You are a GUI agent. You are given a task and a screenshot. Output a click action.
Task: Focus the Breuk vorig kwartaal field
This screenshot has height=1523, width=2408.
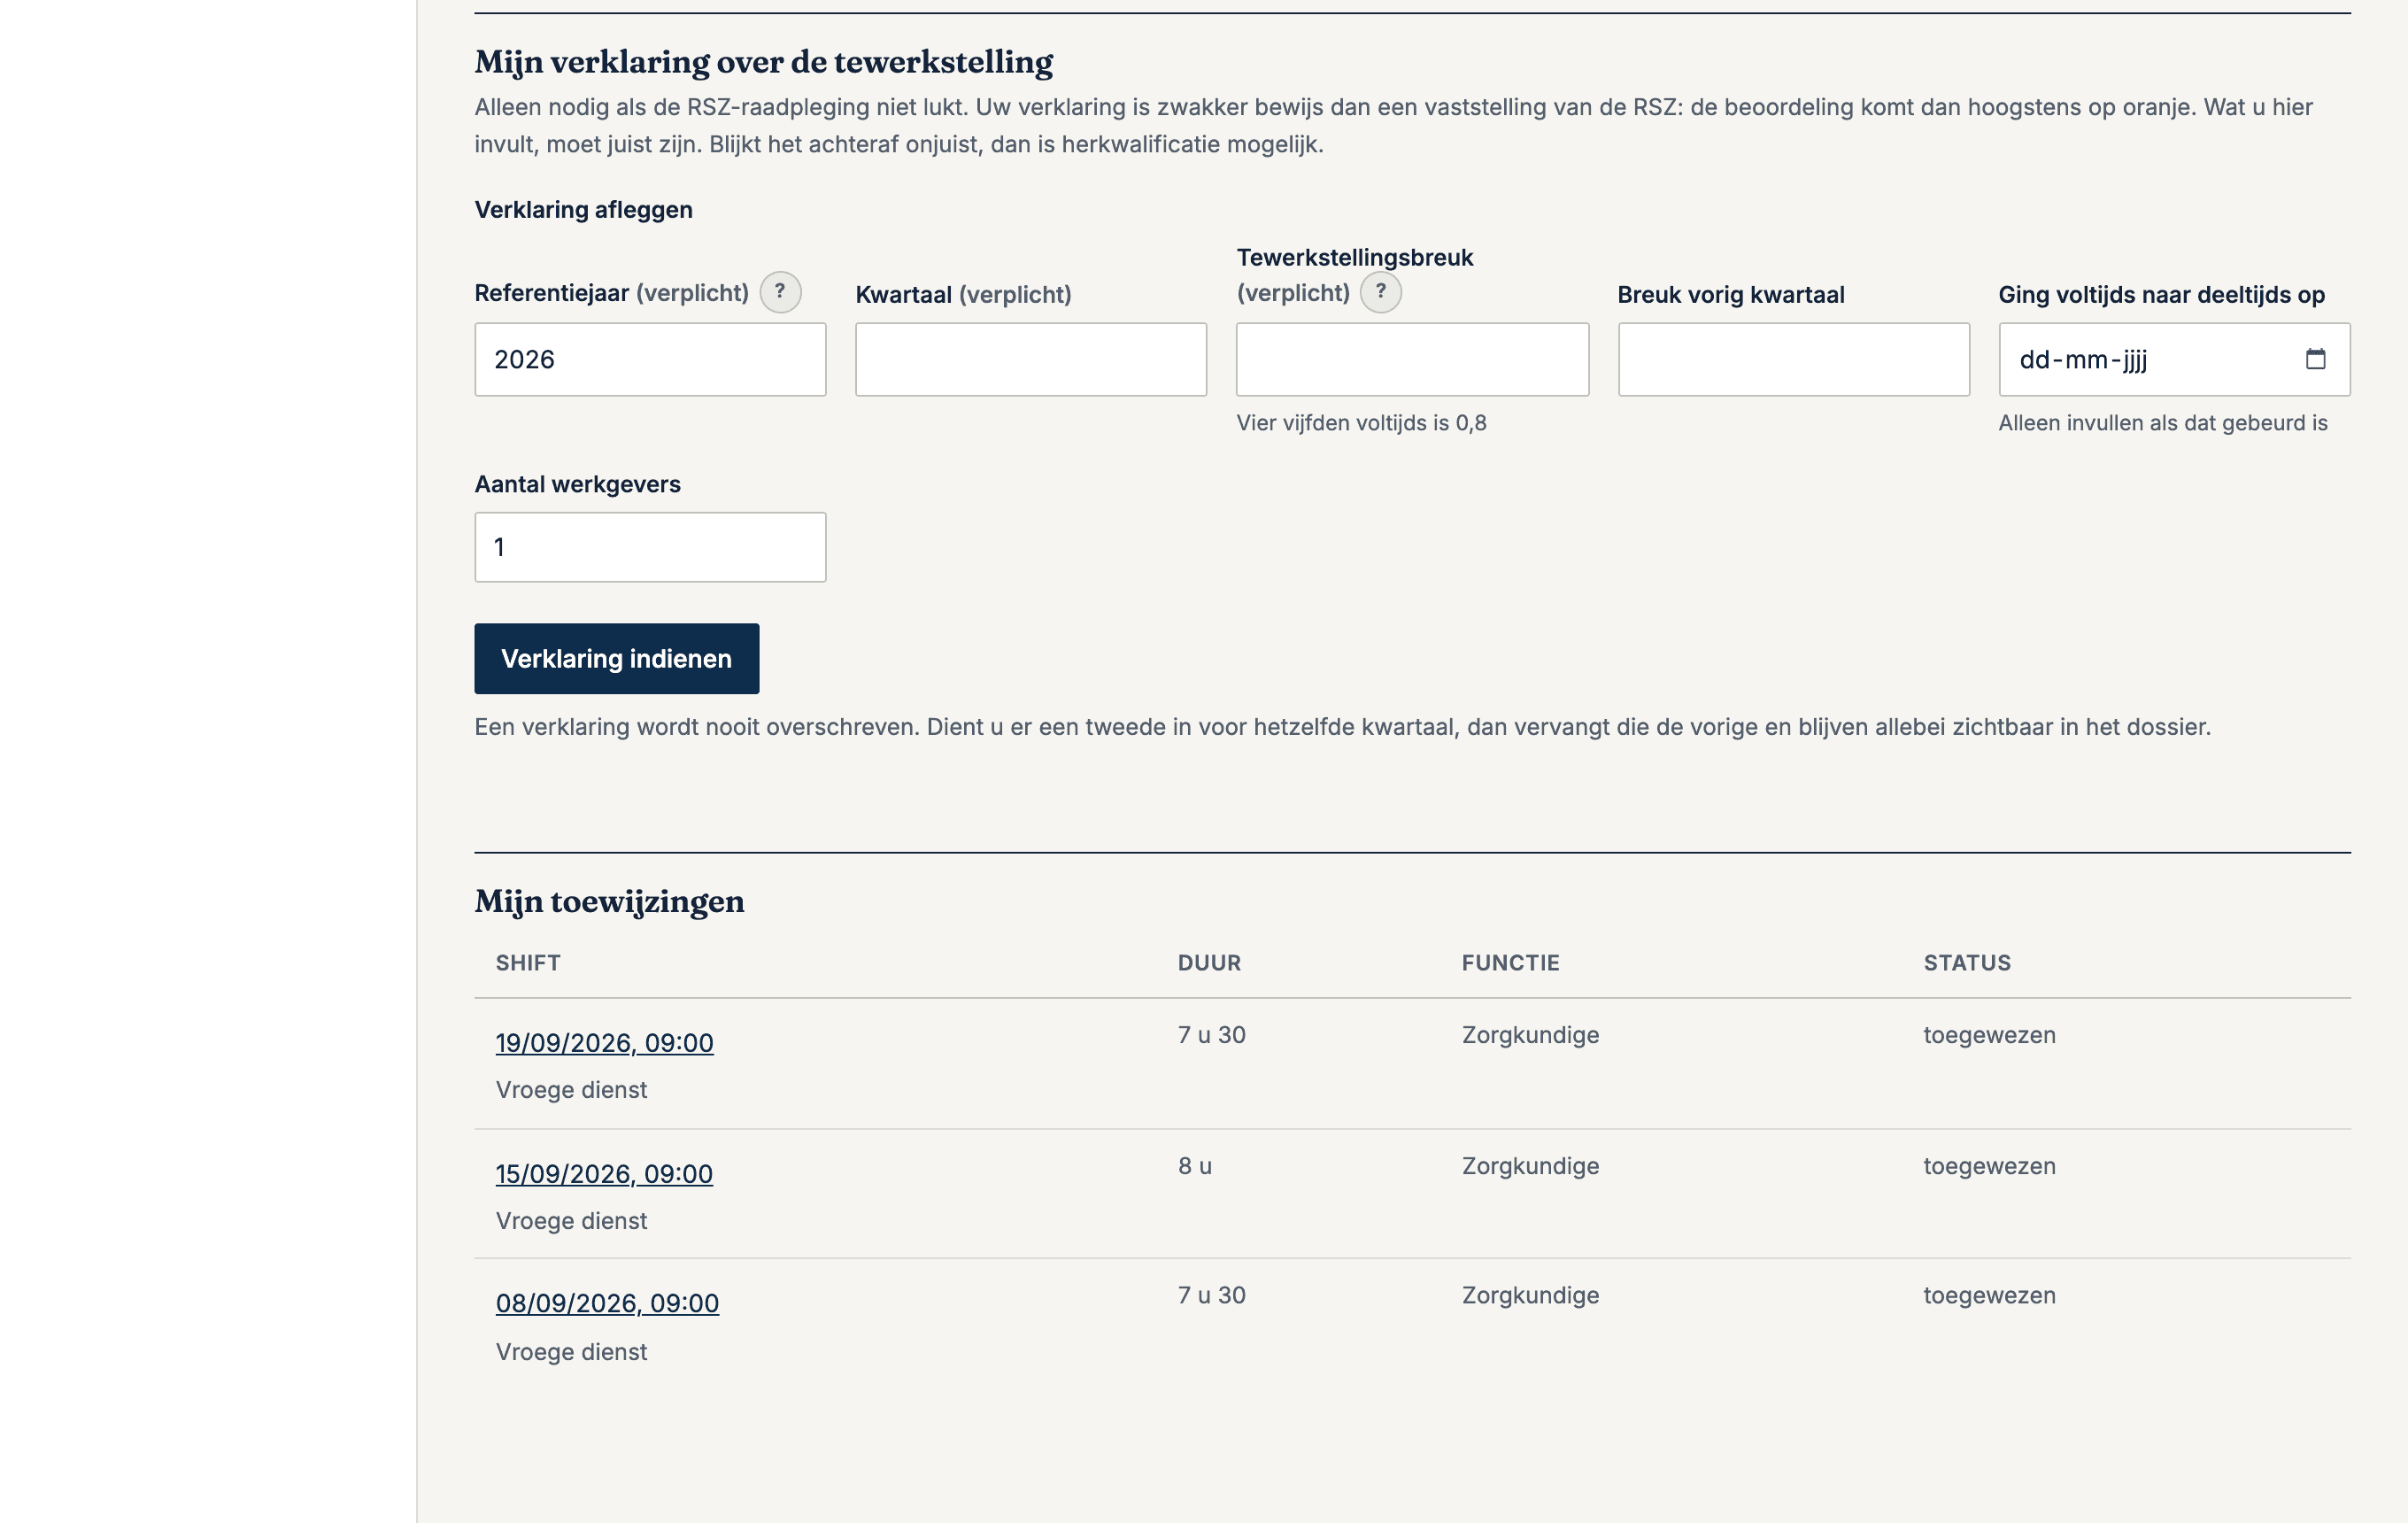1794,359
